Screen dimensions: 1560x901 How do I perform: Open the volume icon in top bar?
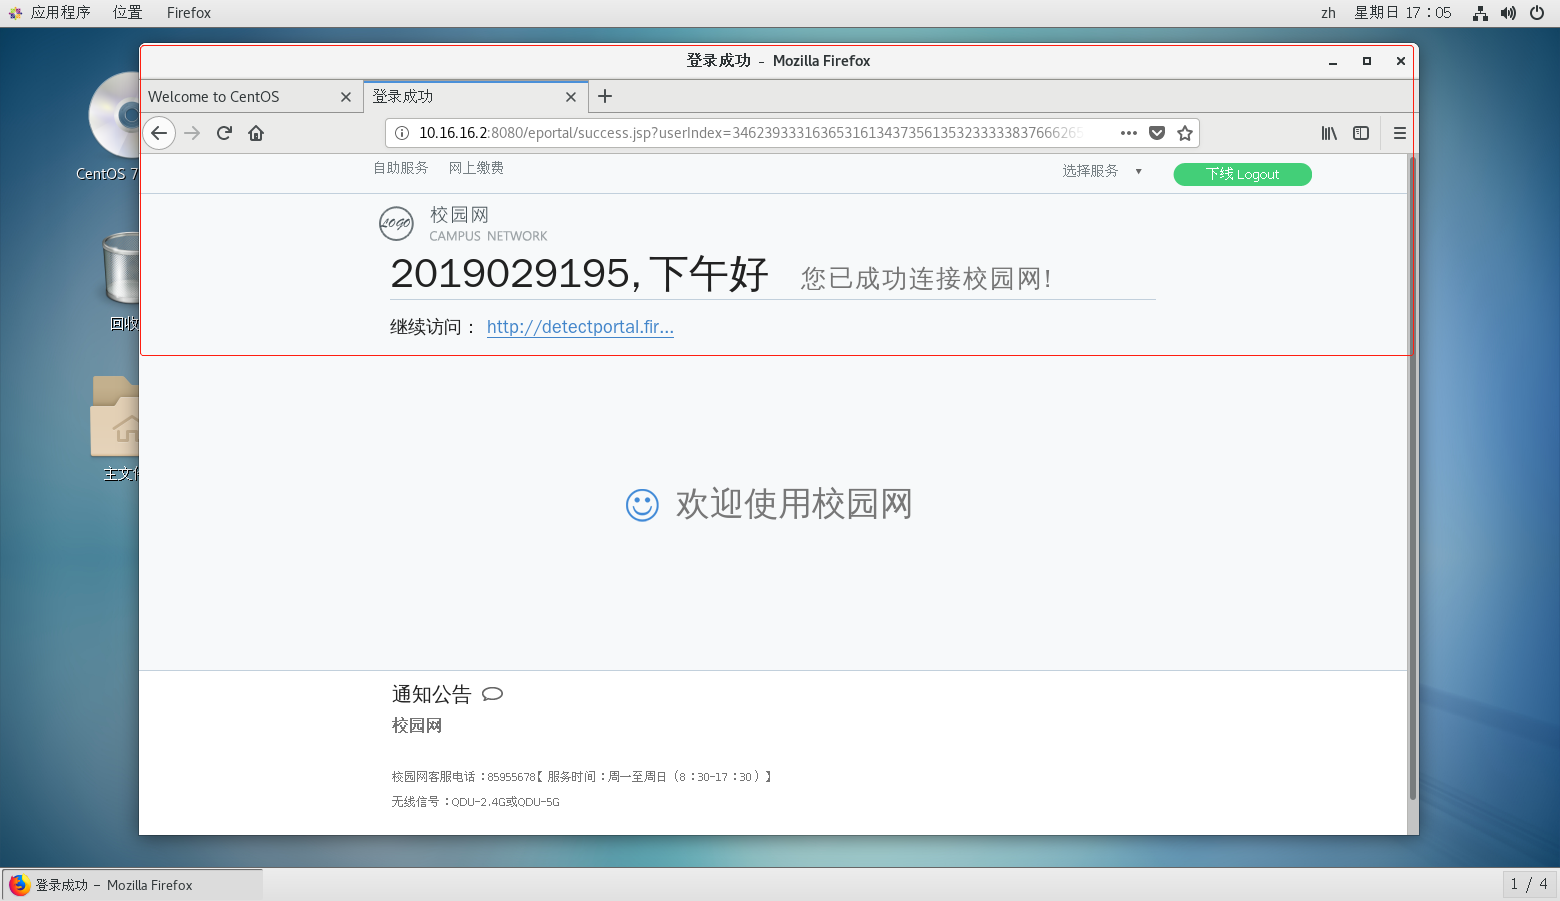(1508, 13)
